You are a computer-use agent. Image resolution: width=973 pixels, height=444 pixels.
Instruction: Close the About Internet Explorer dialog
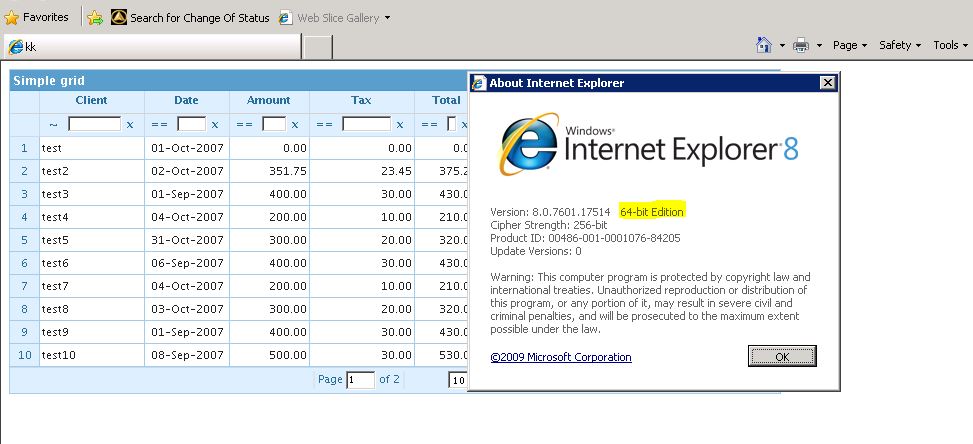coord(827,82)
